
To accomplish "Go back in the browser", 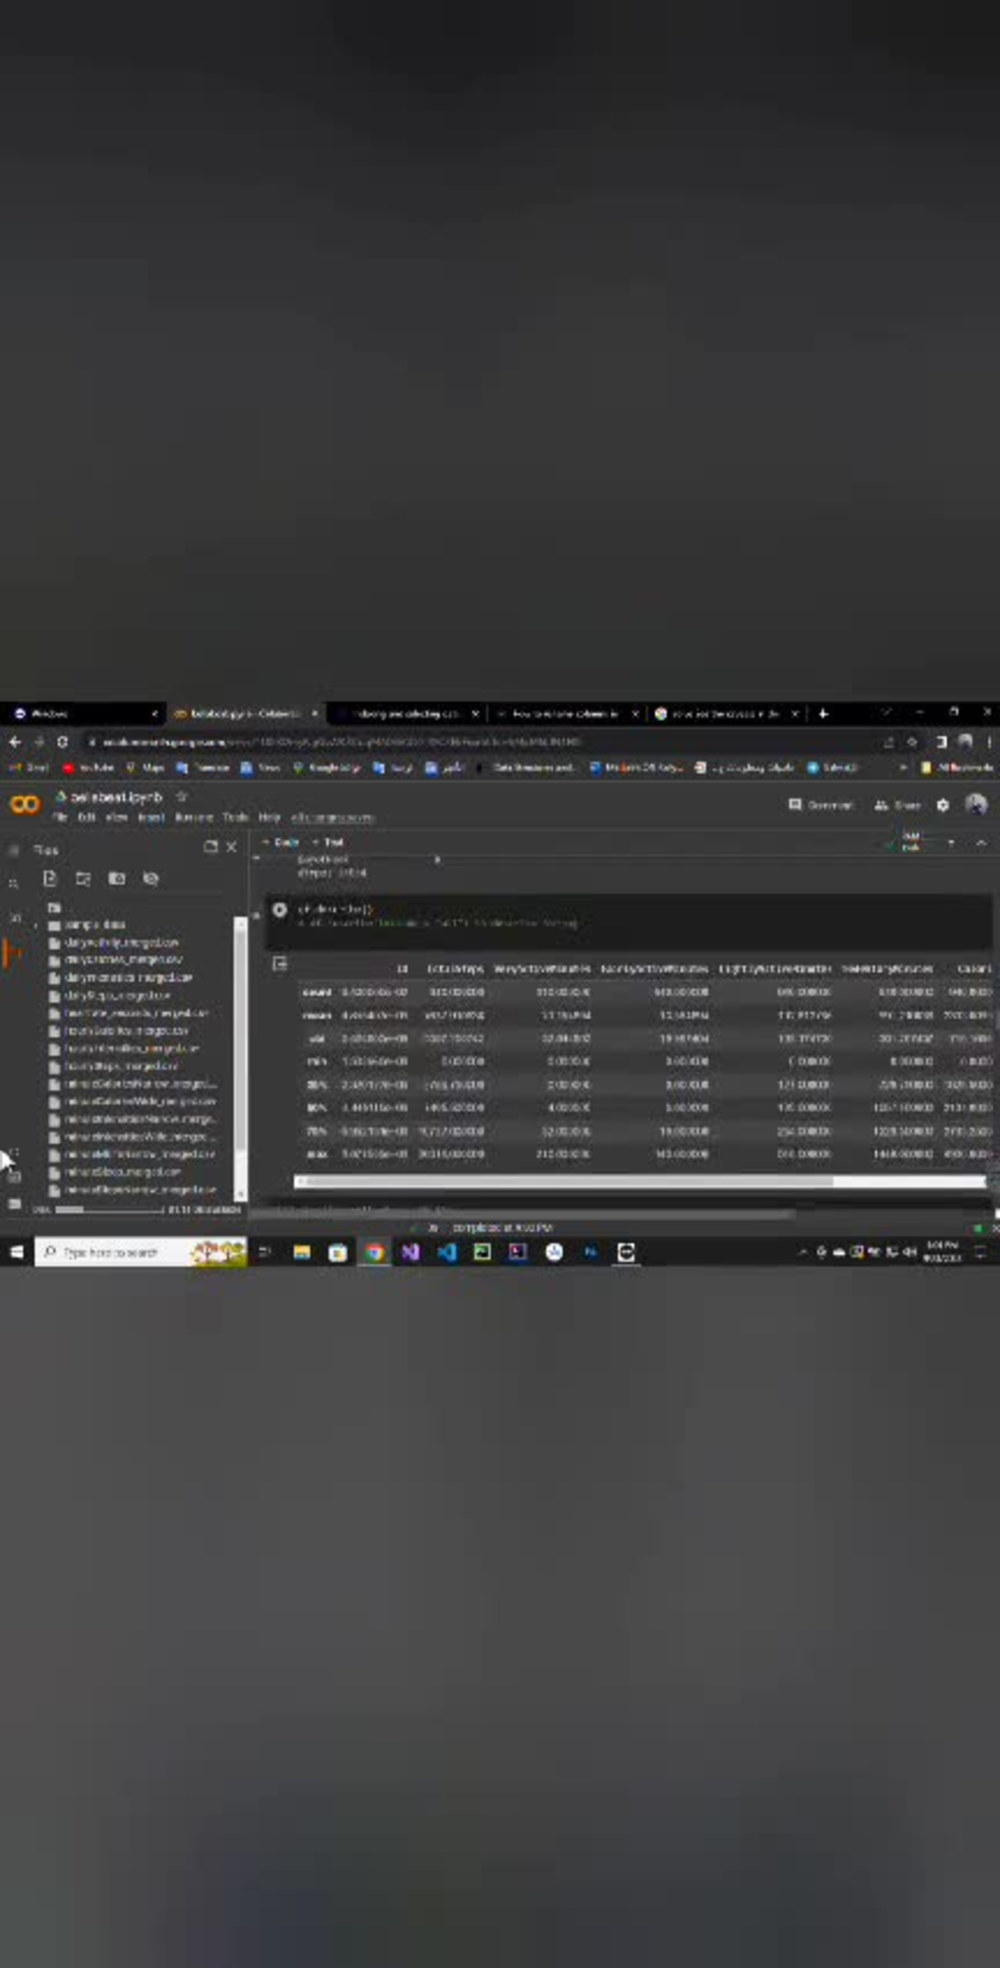I will (14, 742).
